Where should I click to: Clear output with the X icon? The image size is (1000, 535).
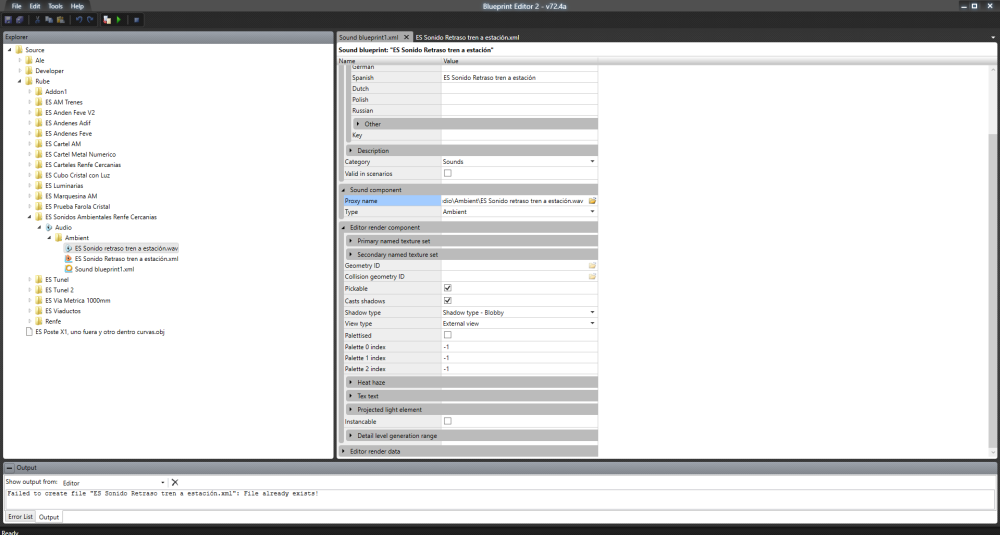click(x=174, y=482)
